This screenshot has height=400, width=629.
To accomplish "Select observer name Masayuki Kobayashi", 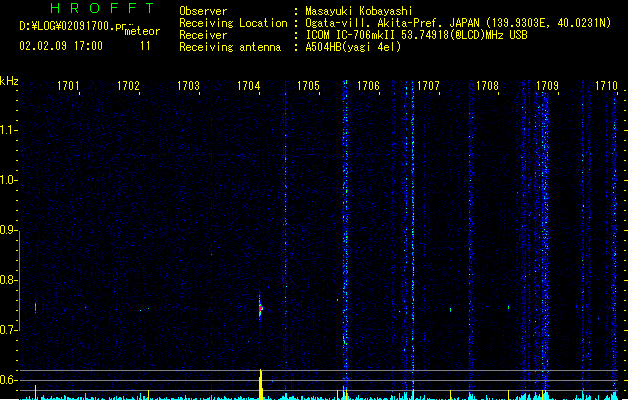I will (x=359, y=11).
